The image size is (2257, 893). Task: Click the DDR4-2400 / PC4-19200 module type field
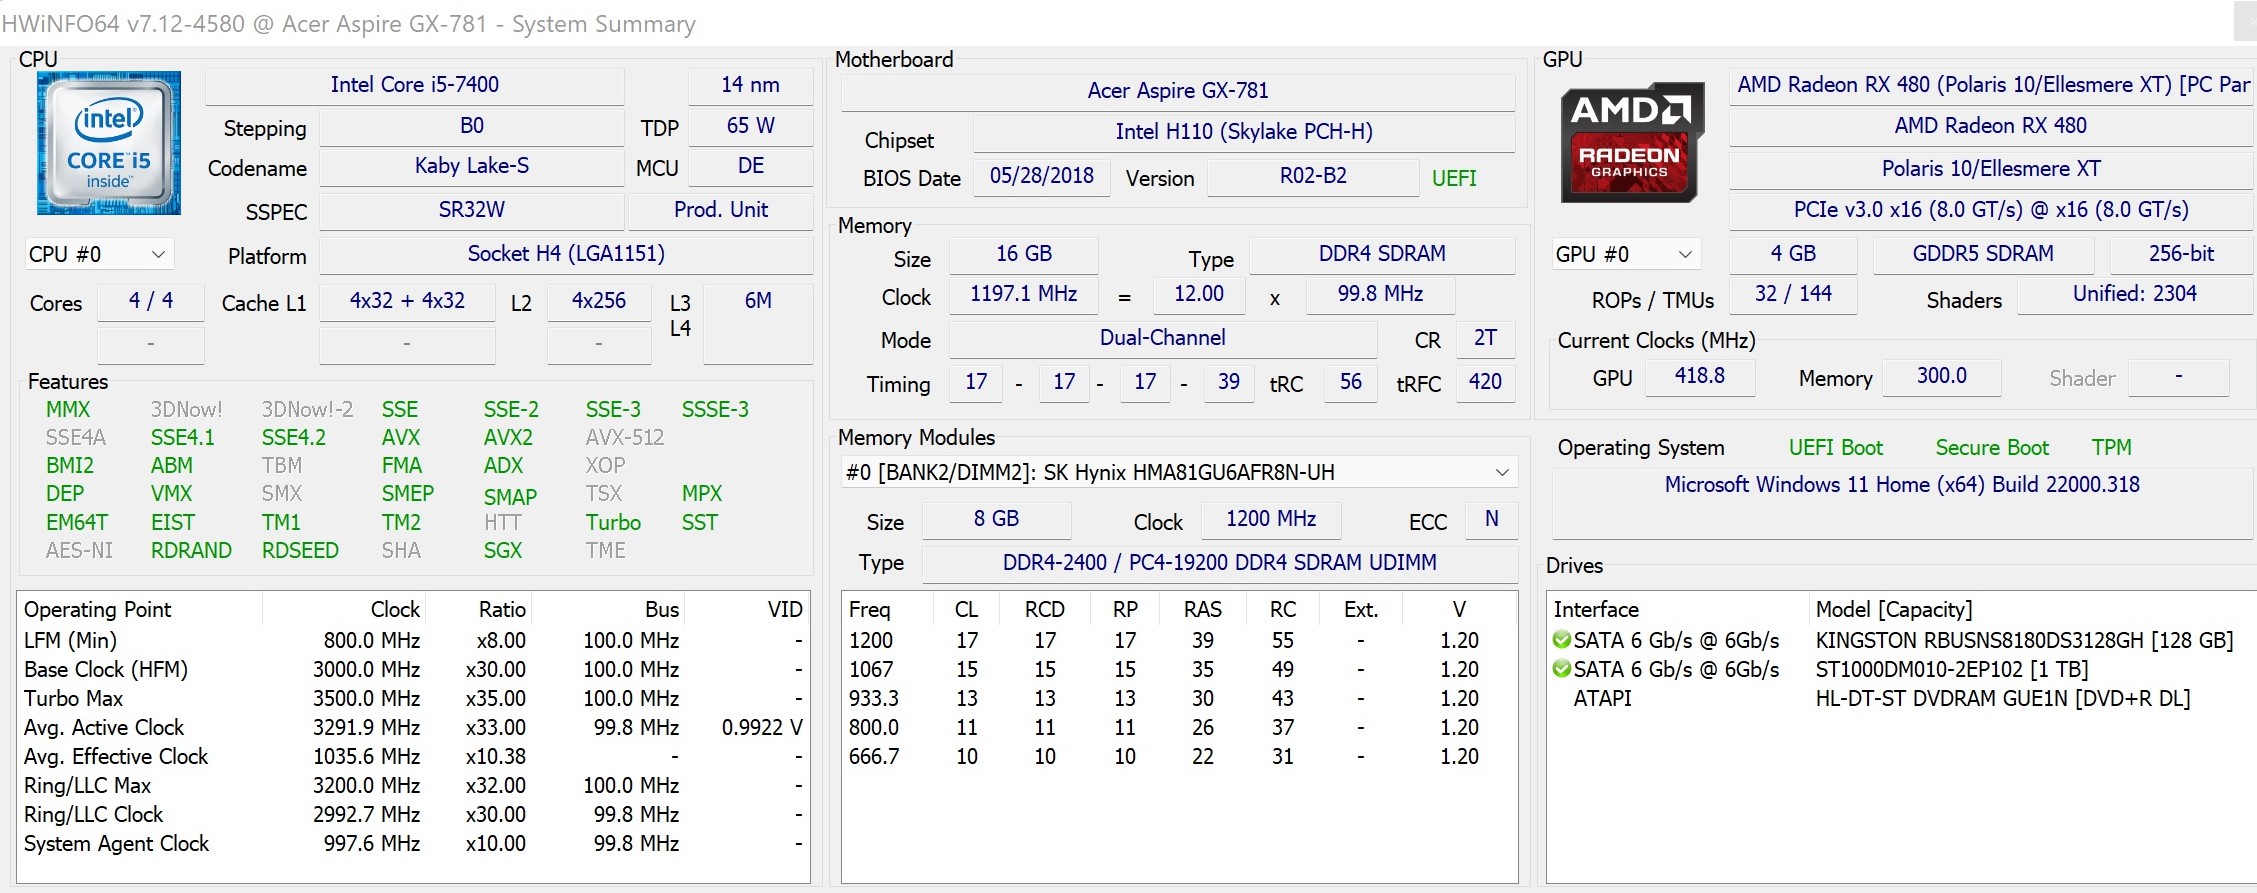(x=1220, y=563)
